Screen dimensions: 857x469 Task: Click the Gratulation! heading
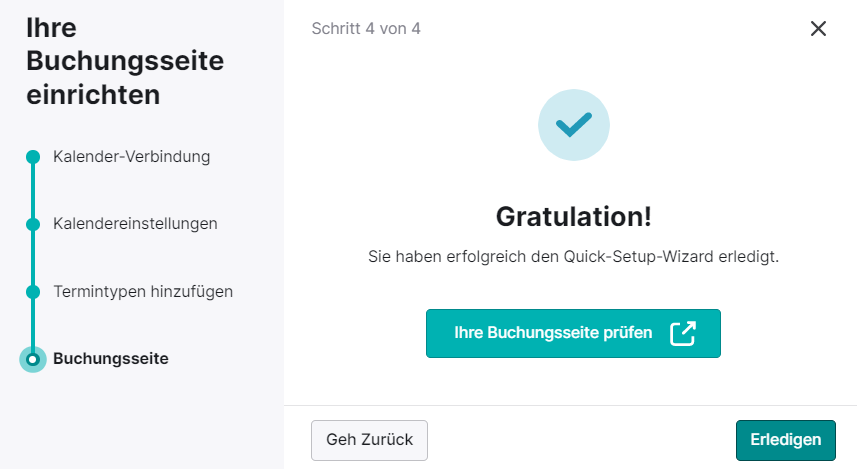(573, 216)
